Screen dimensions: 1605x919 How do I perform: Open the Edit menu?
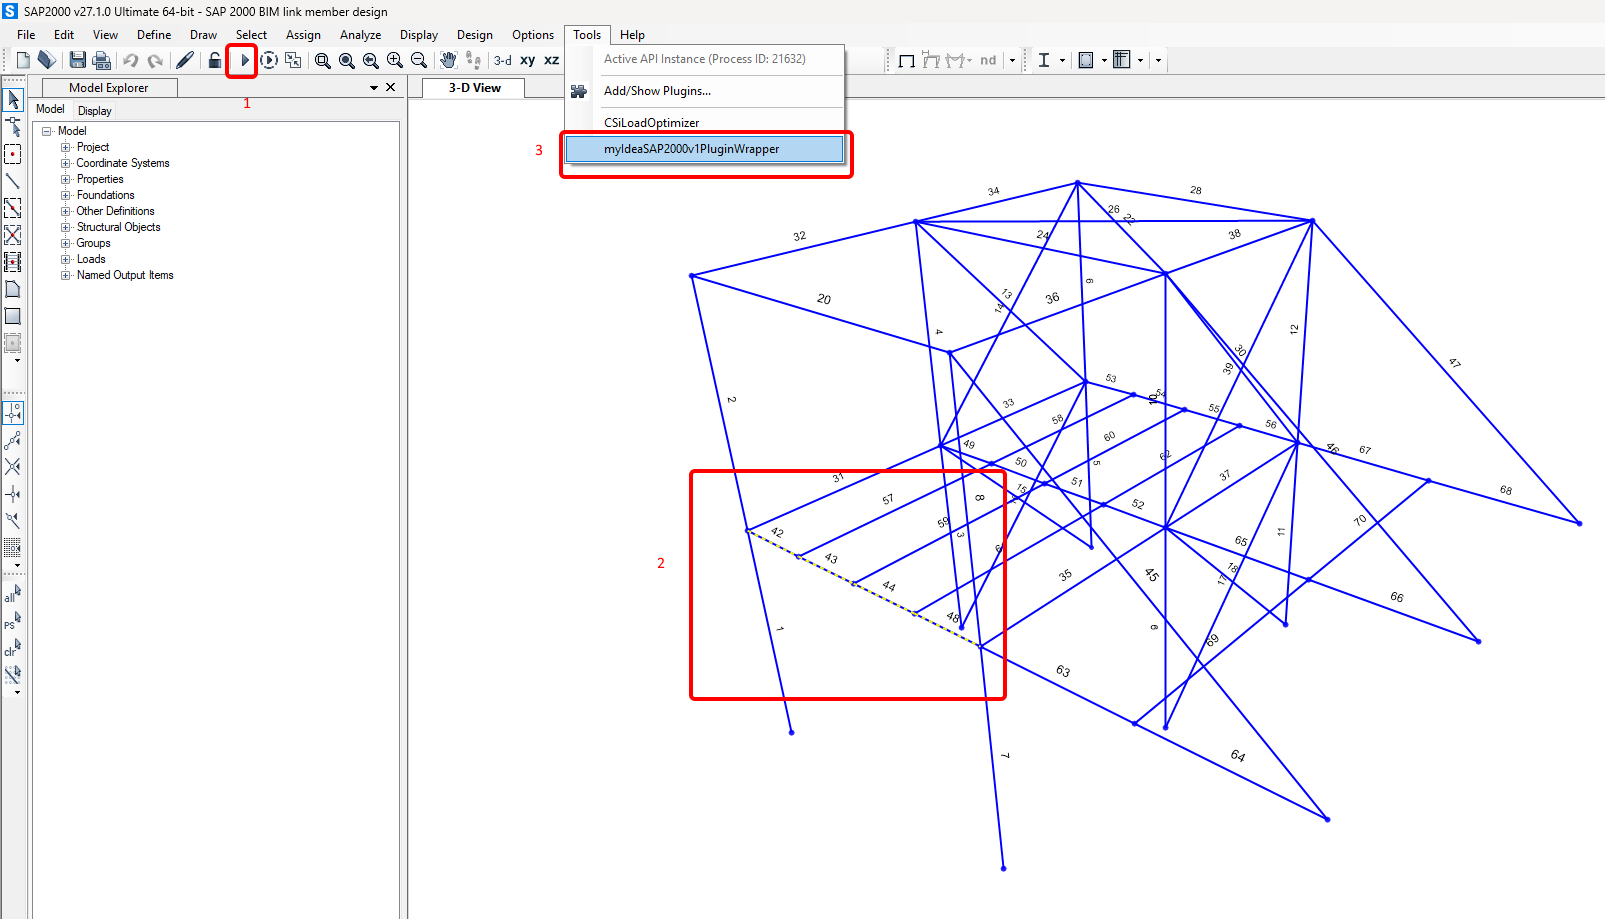point(64,35)
